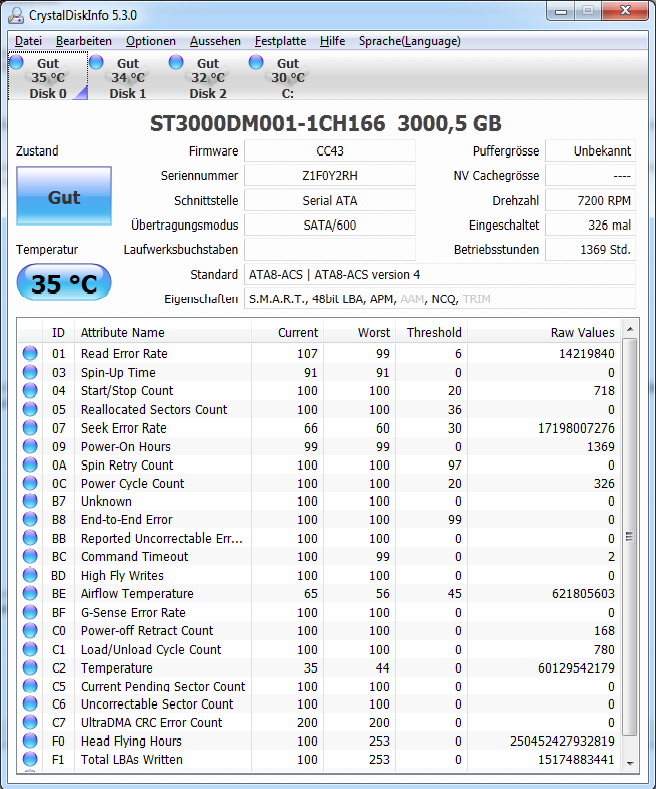
Task: Open the Hilfe menu
Action: pos(333,41)
